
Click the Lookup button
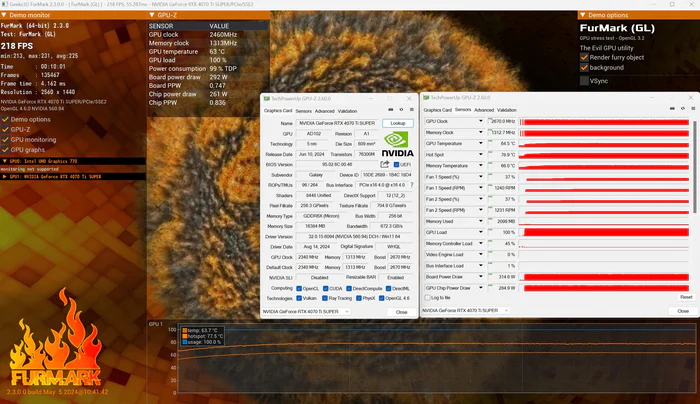click(x=398, y=123)
